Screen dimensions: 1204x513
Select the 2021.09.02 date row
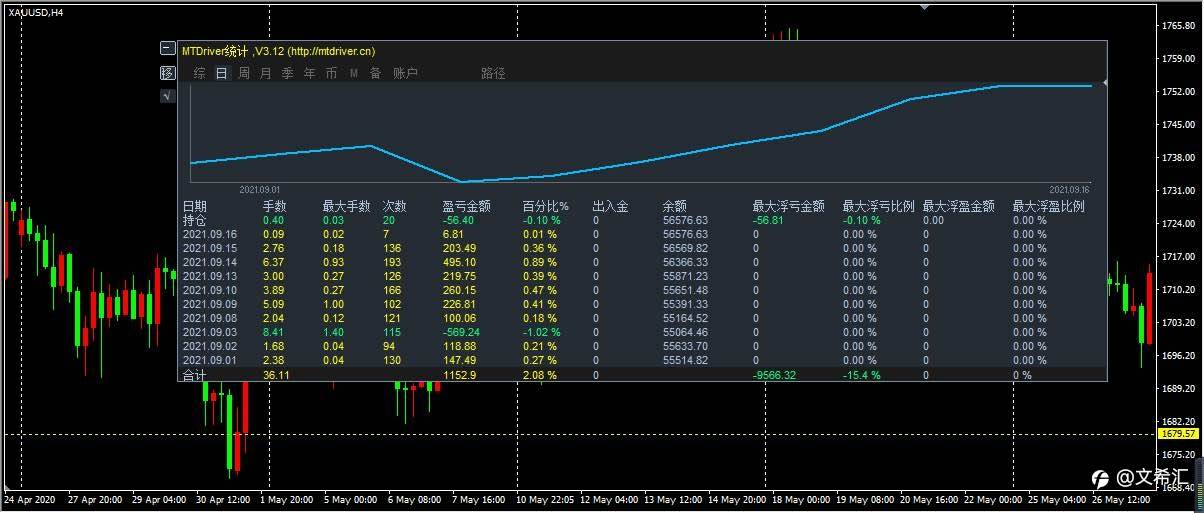point(642,346)
